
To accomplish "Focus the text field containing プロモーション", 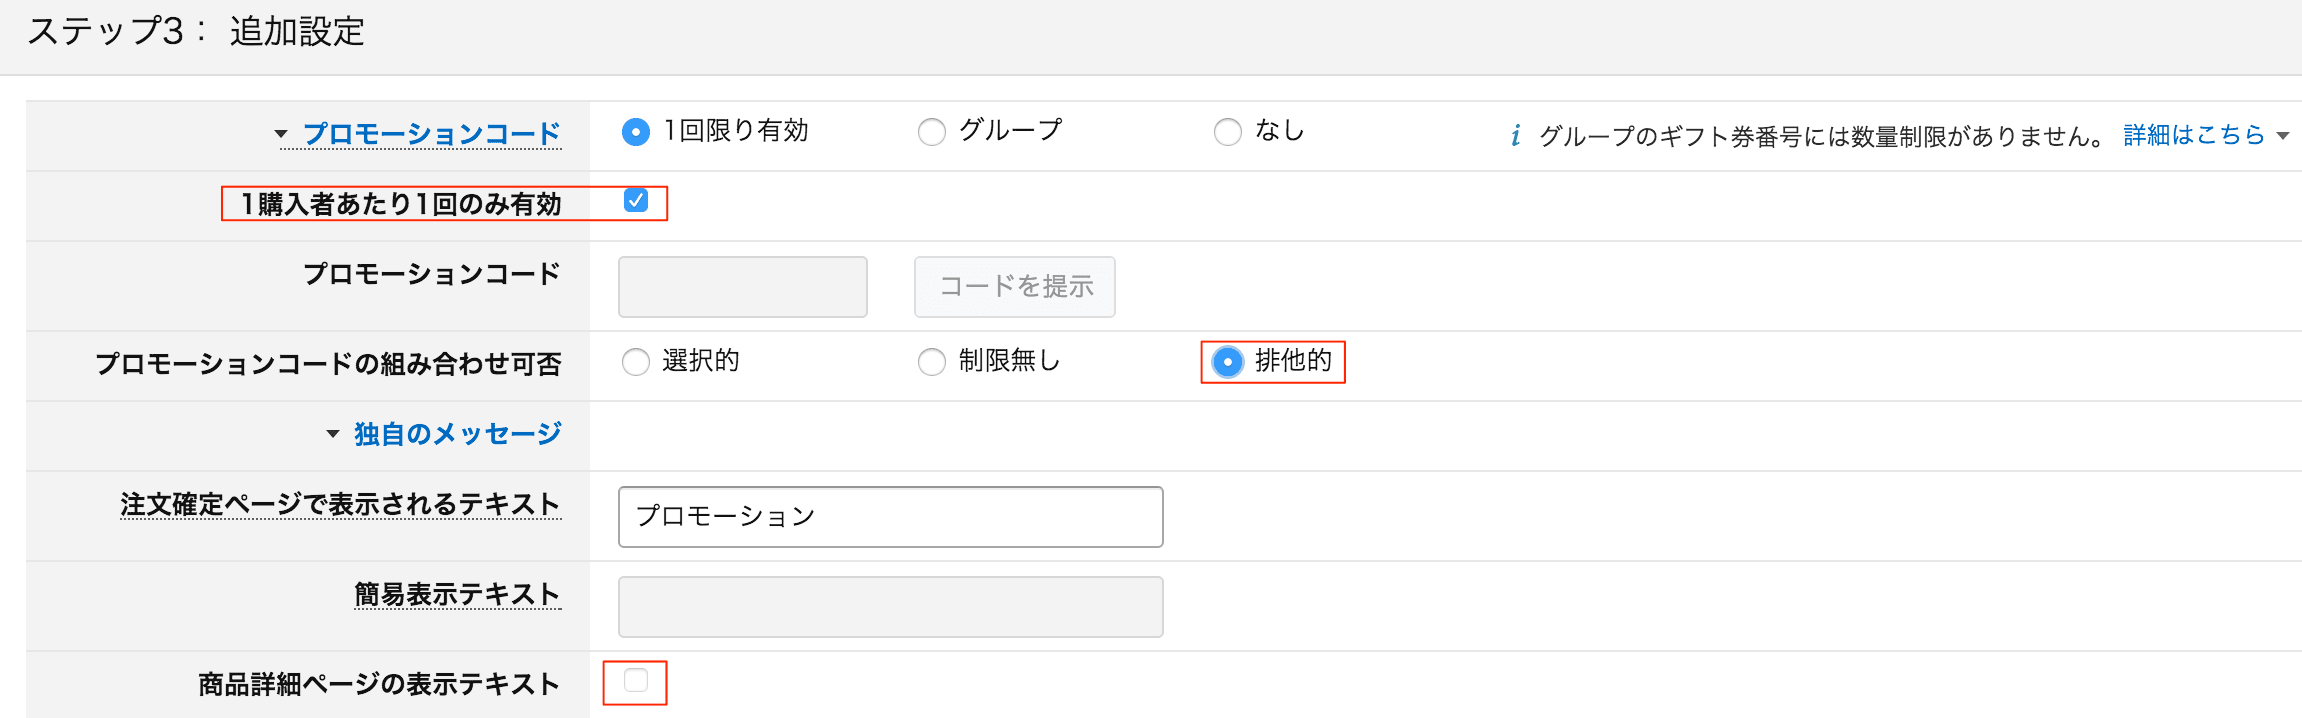I will coord(890,517).
